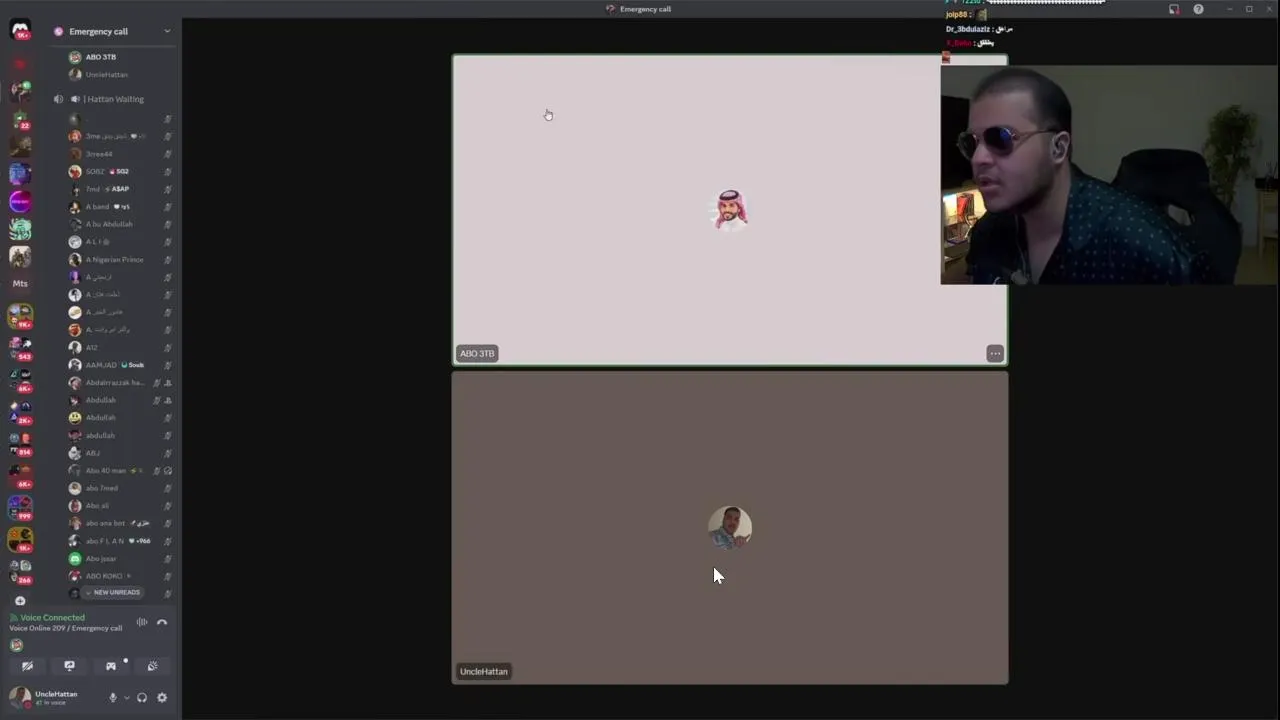
Task: Select the ABO 3TB video tile
Action: click(x=730, y=210)
